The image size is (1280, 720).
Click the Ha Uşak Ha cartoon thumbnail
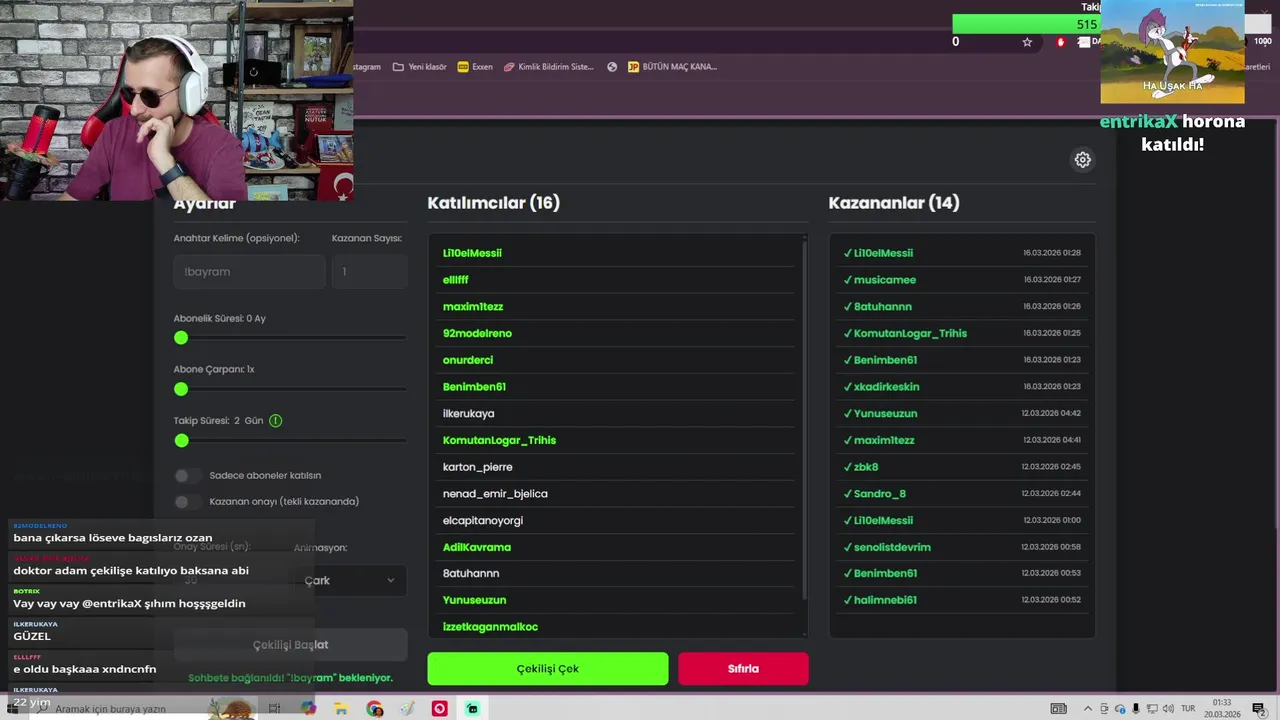coord(1172,50)
